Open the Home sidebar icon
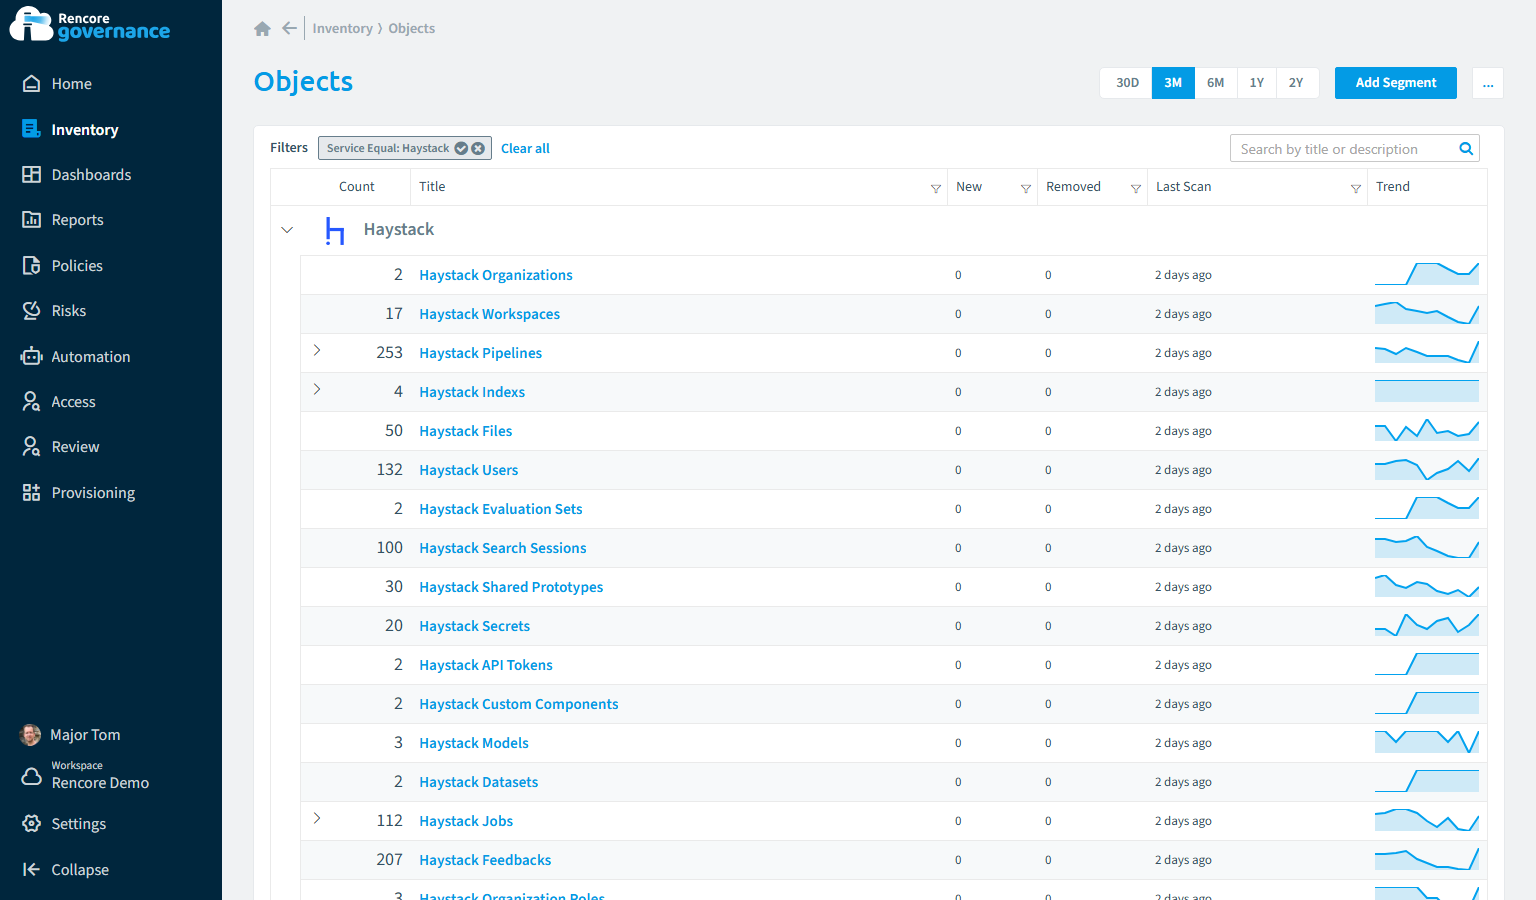1536x900 pixels. [32, 84]
